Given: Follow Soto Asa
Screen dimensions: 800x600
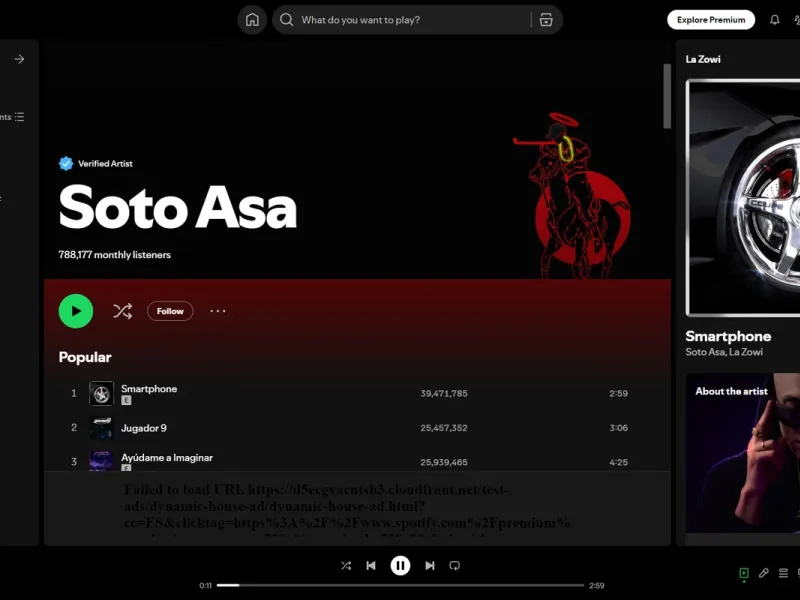Looking at the screenshot, I should [x=170, y=311].
